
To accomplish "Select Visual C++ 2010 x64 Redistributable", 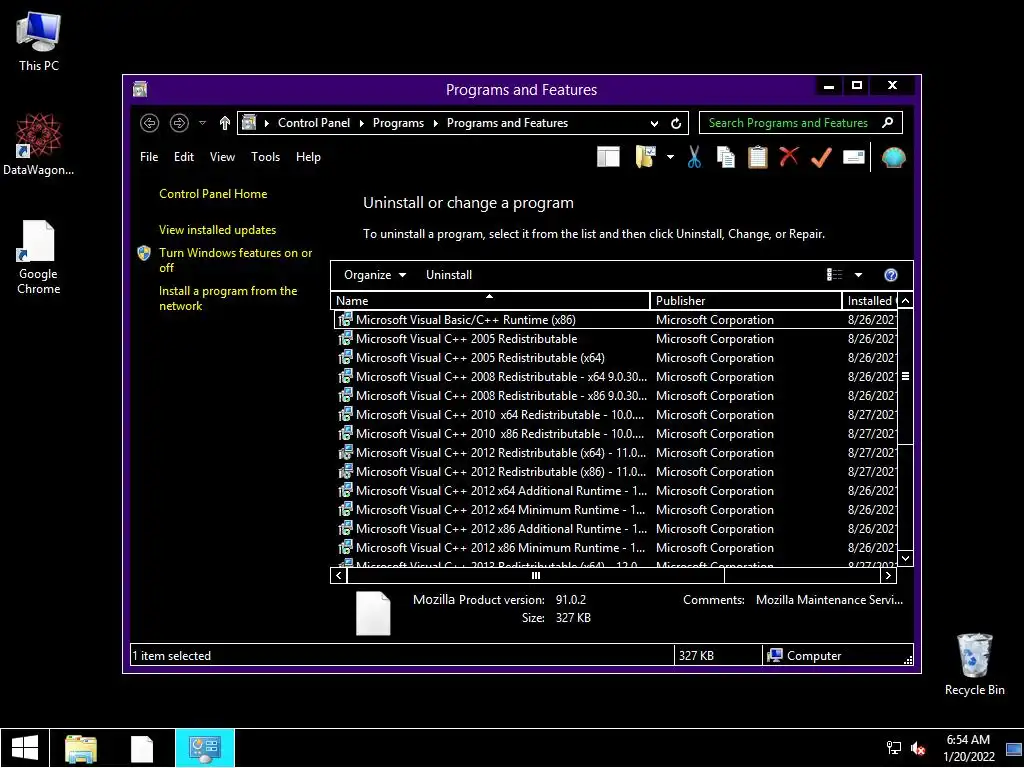I will click(x=615, y=415).
